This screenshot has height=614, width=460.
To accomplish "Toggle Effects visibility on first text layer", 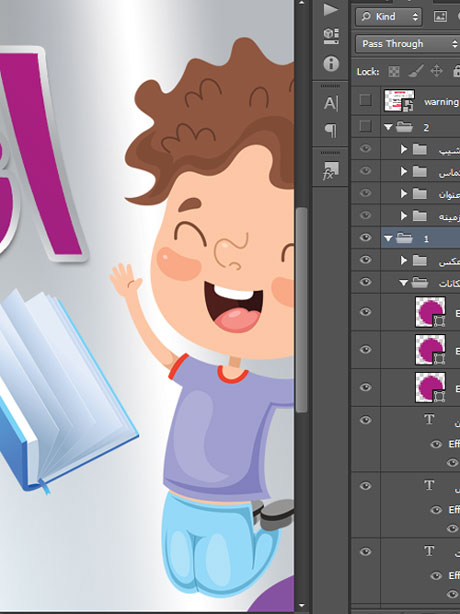I will [436, 444].
